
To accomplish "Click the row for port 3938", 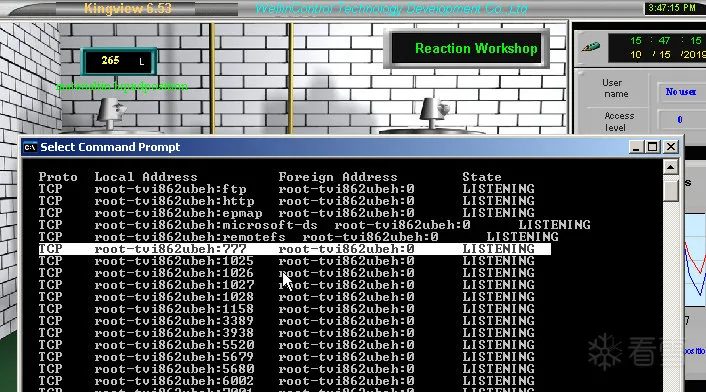I will pyautogui.click(x=286, y=333).
